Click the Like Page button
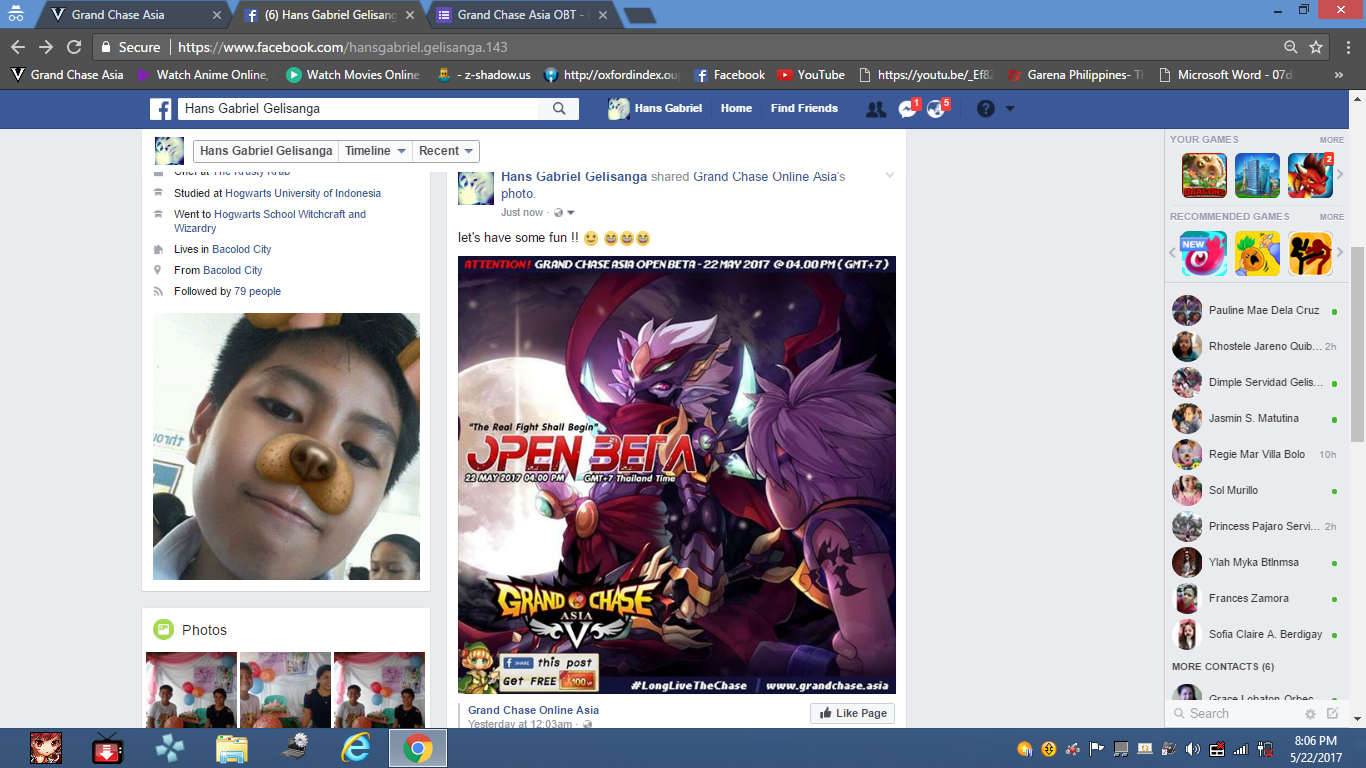This screenshot has height=768, width=1366. point(852,713)
